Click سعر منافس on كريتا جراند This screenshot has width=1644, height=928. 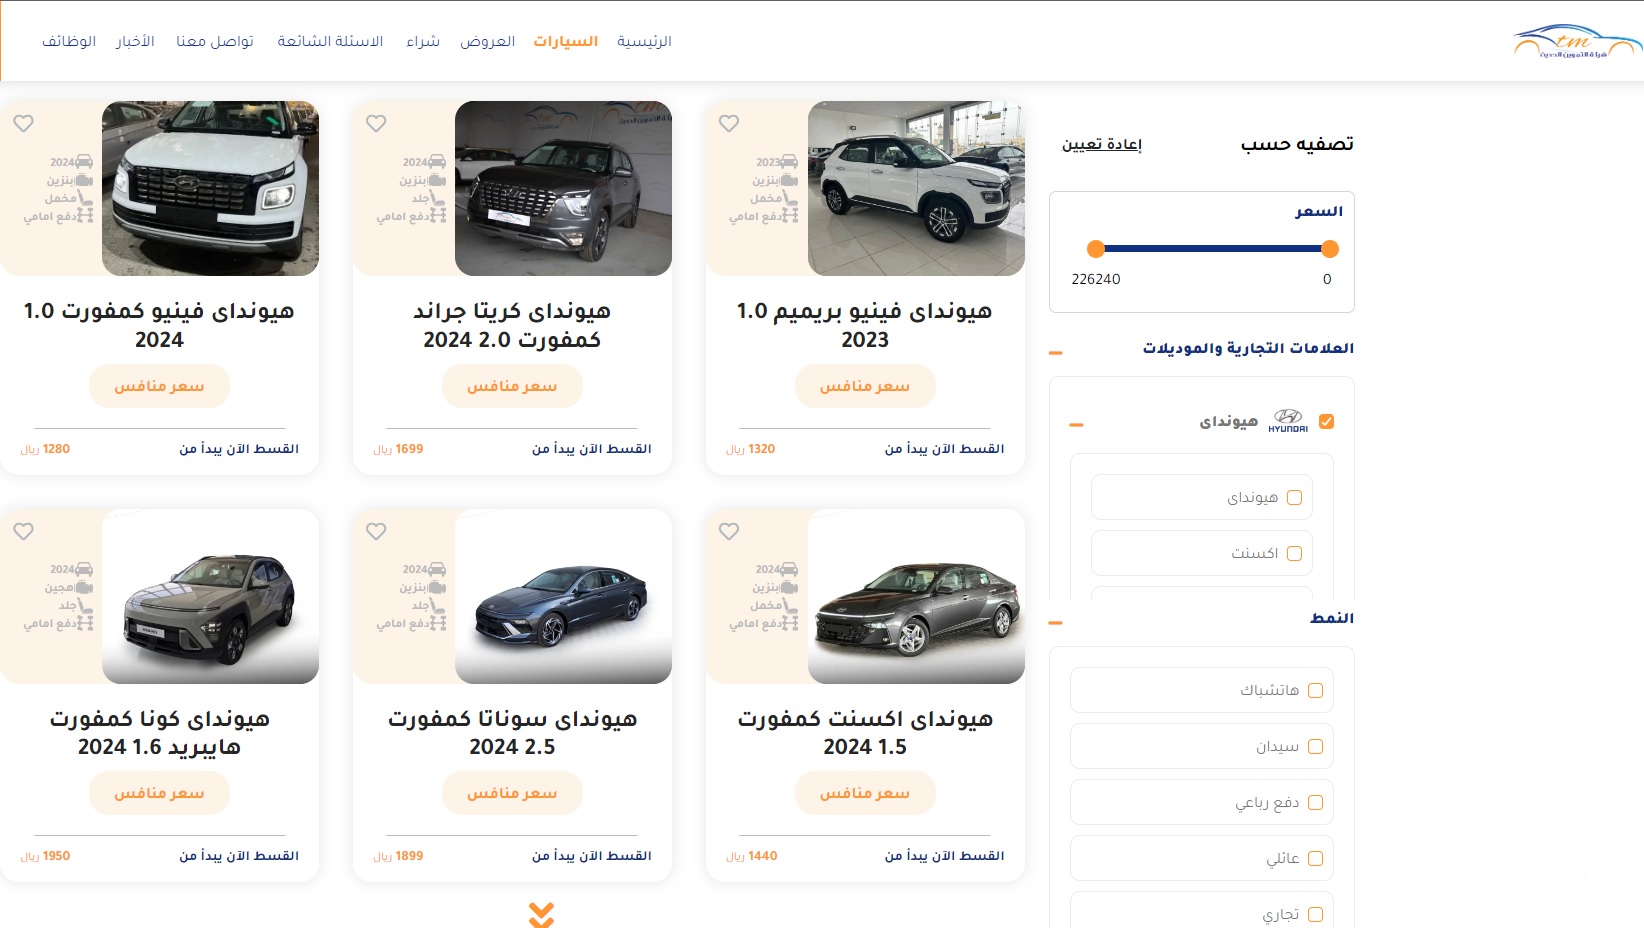[x=512, y=386]
